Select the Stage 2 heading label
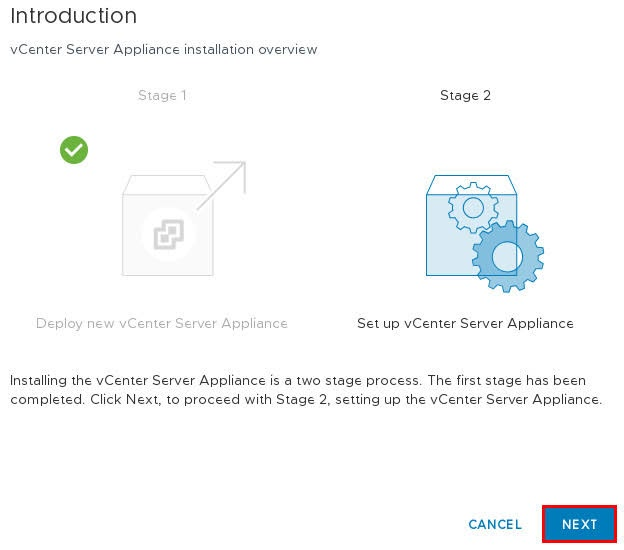This screenshot has height=550, width=624. (x=465, y=96)
